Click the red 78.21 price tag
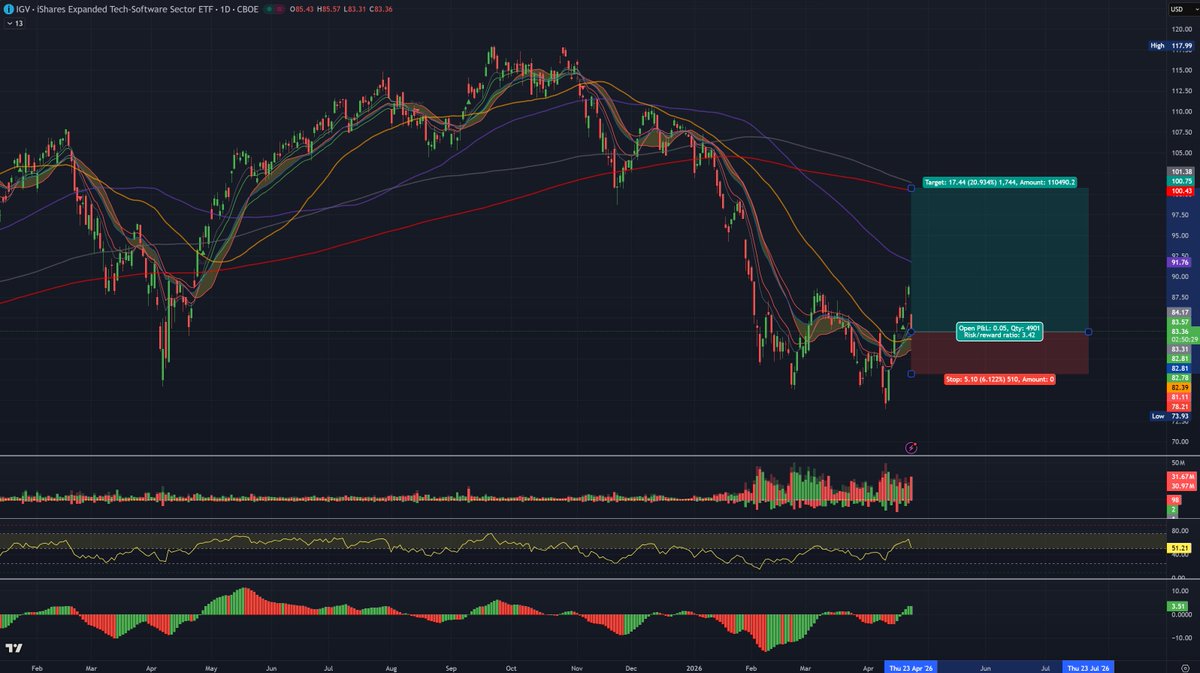This screenshot has height=673, width=1200. pyautogui.click(x=1178, y=406)
